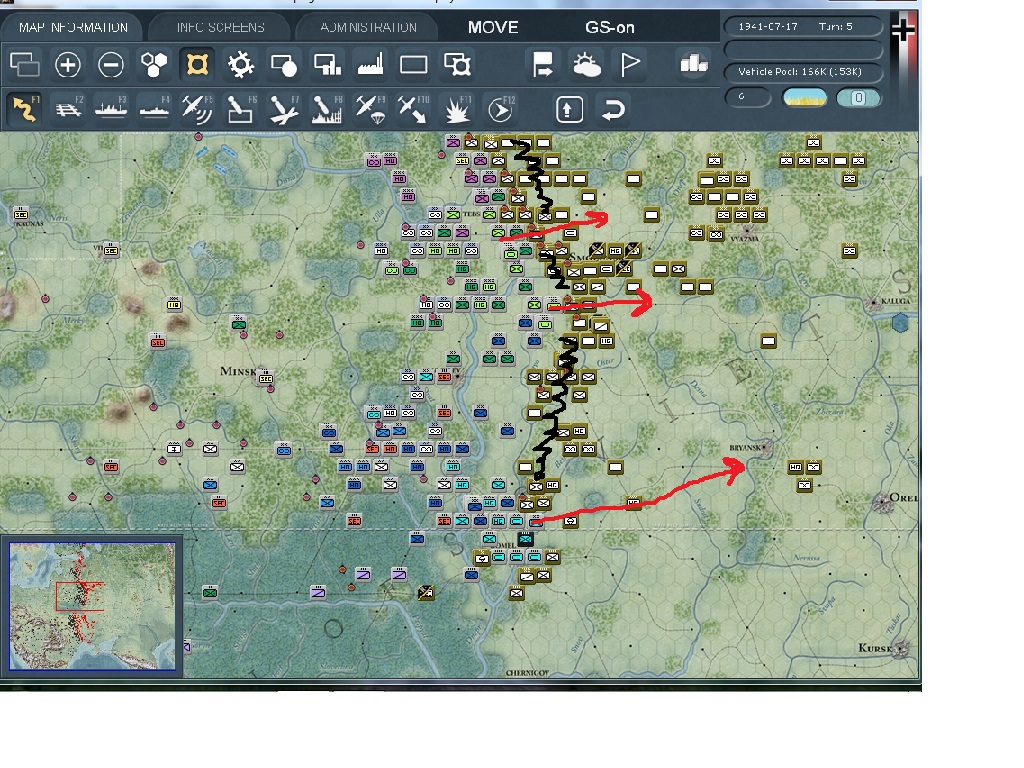The image size is (1024, 768).
Task: Click the empty status field below date
Action: (x=803, y=50)
